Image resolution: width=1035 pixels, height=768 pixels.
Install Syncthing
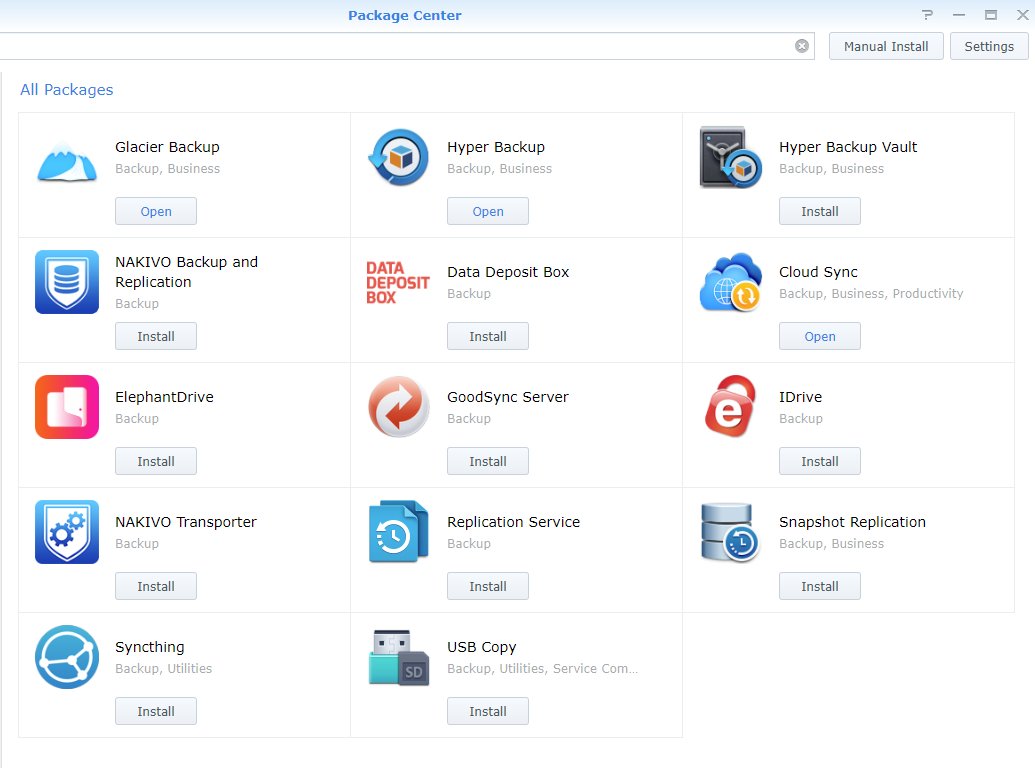coord(156,711)
